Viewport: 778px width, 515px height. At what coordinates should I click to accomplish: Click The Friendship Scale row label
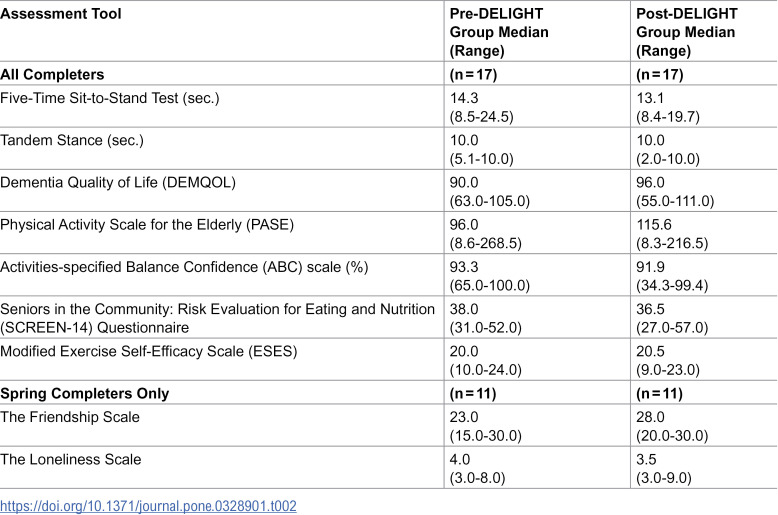click(x=70, y=417)
